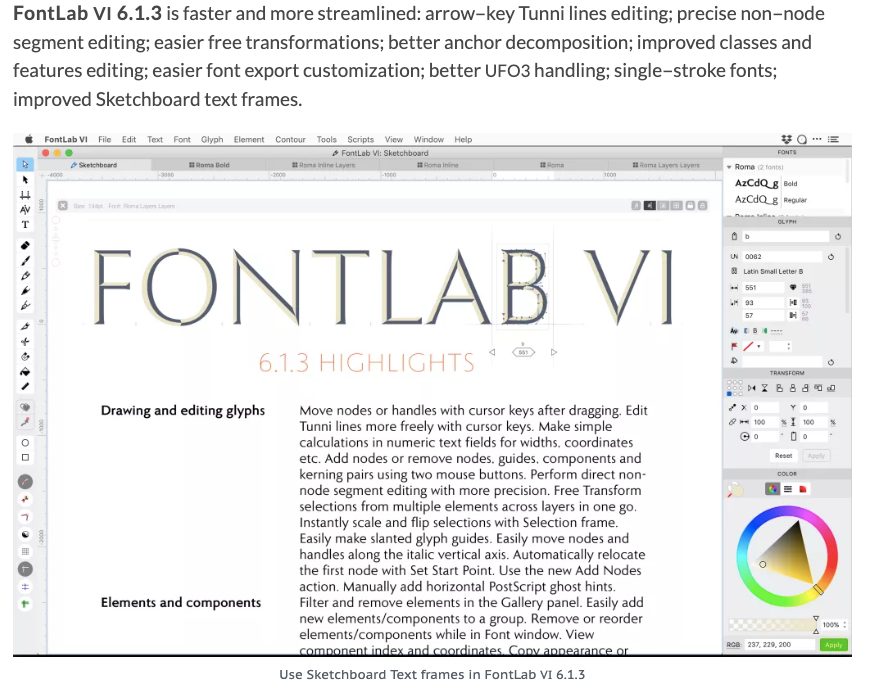
Task: Select the Pencil tool
Action: [x=25, y=275]
